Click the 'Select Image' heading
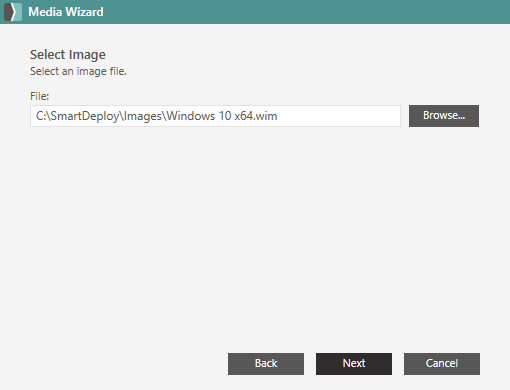 point(68,55)
